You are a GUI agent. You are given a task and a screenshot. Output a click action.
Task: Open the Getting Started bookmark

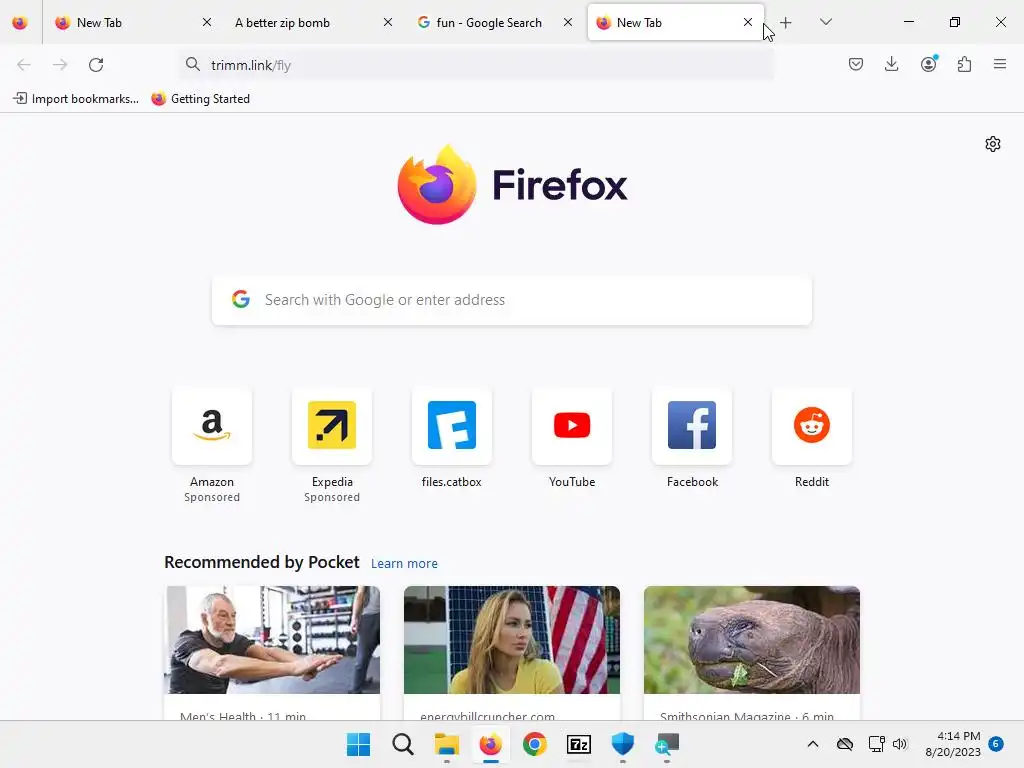pos(200,99)
